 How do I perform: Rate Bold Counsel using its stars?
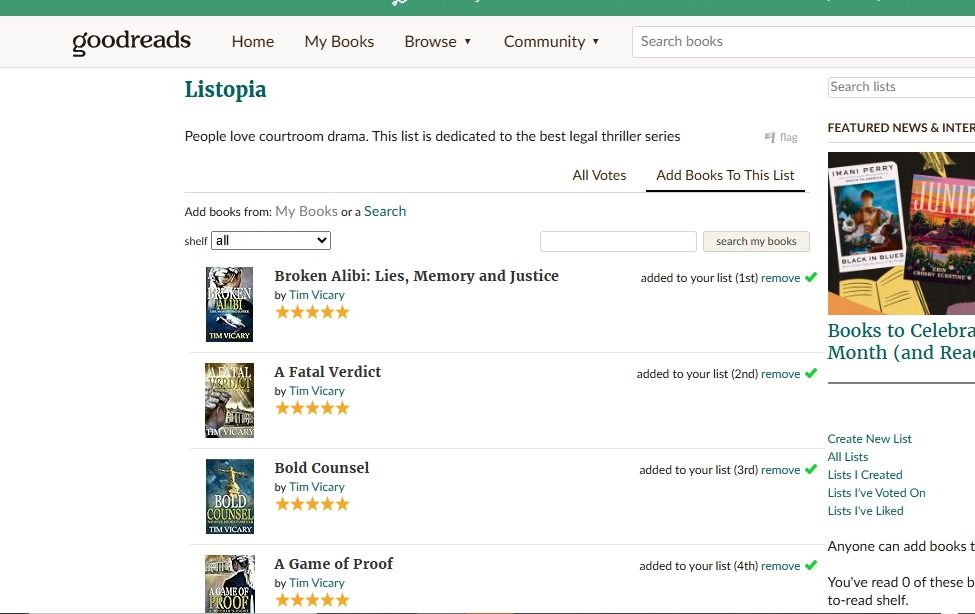click(x=312, y=504)
